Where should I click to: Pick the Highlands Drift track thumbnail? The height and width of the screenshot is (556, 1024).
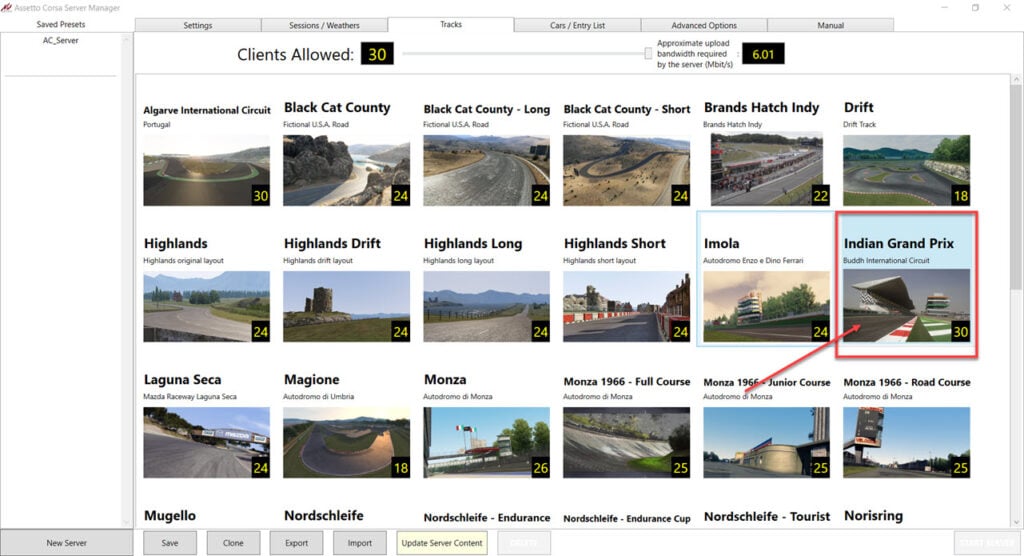tap(347, 306)
